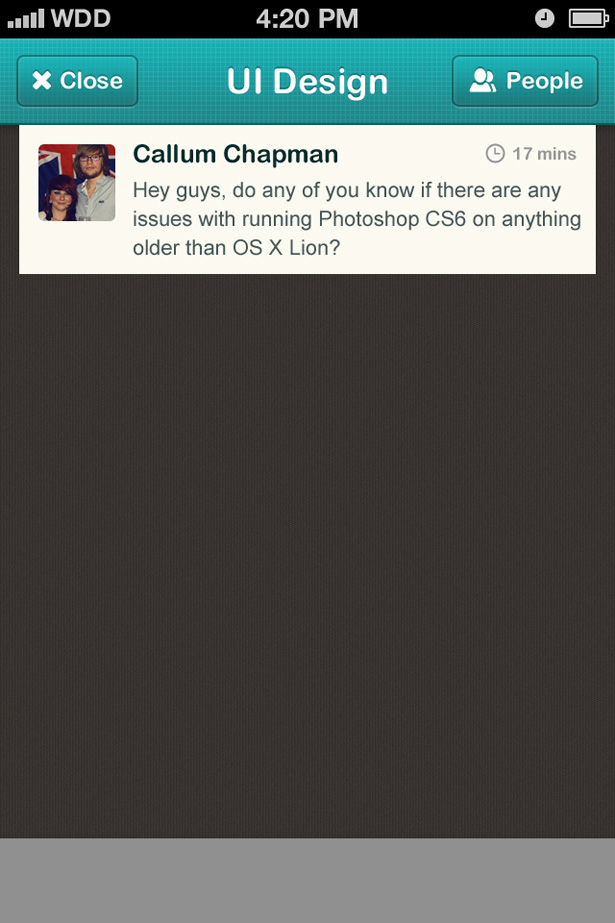Tap the battery indicator icon
Screen dimensions: 615x923
click(588, 19)
